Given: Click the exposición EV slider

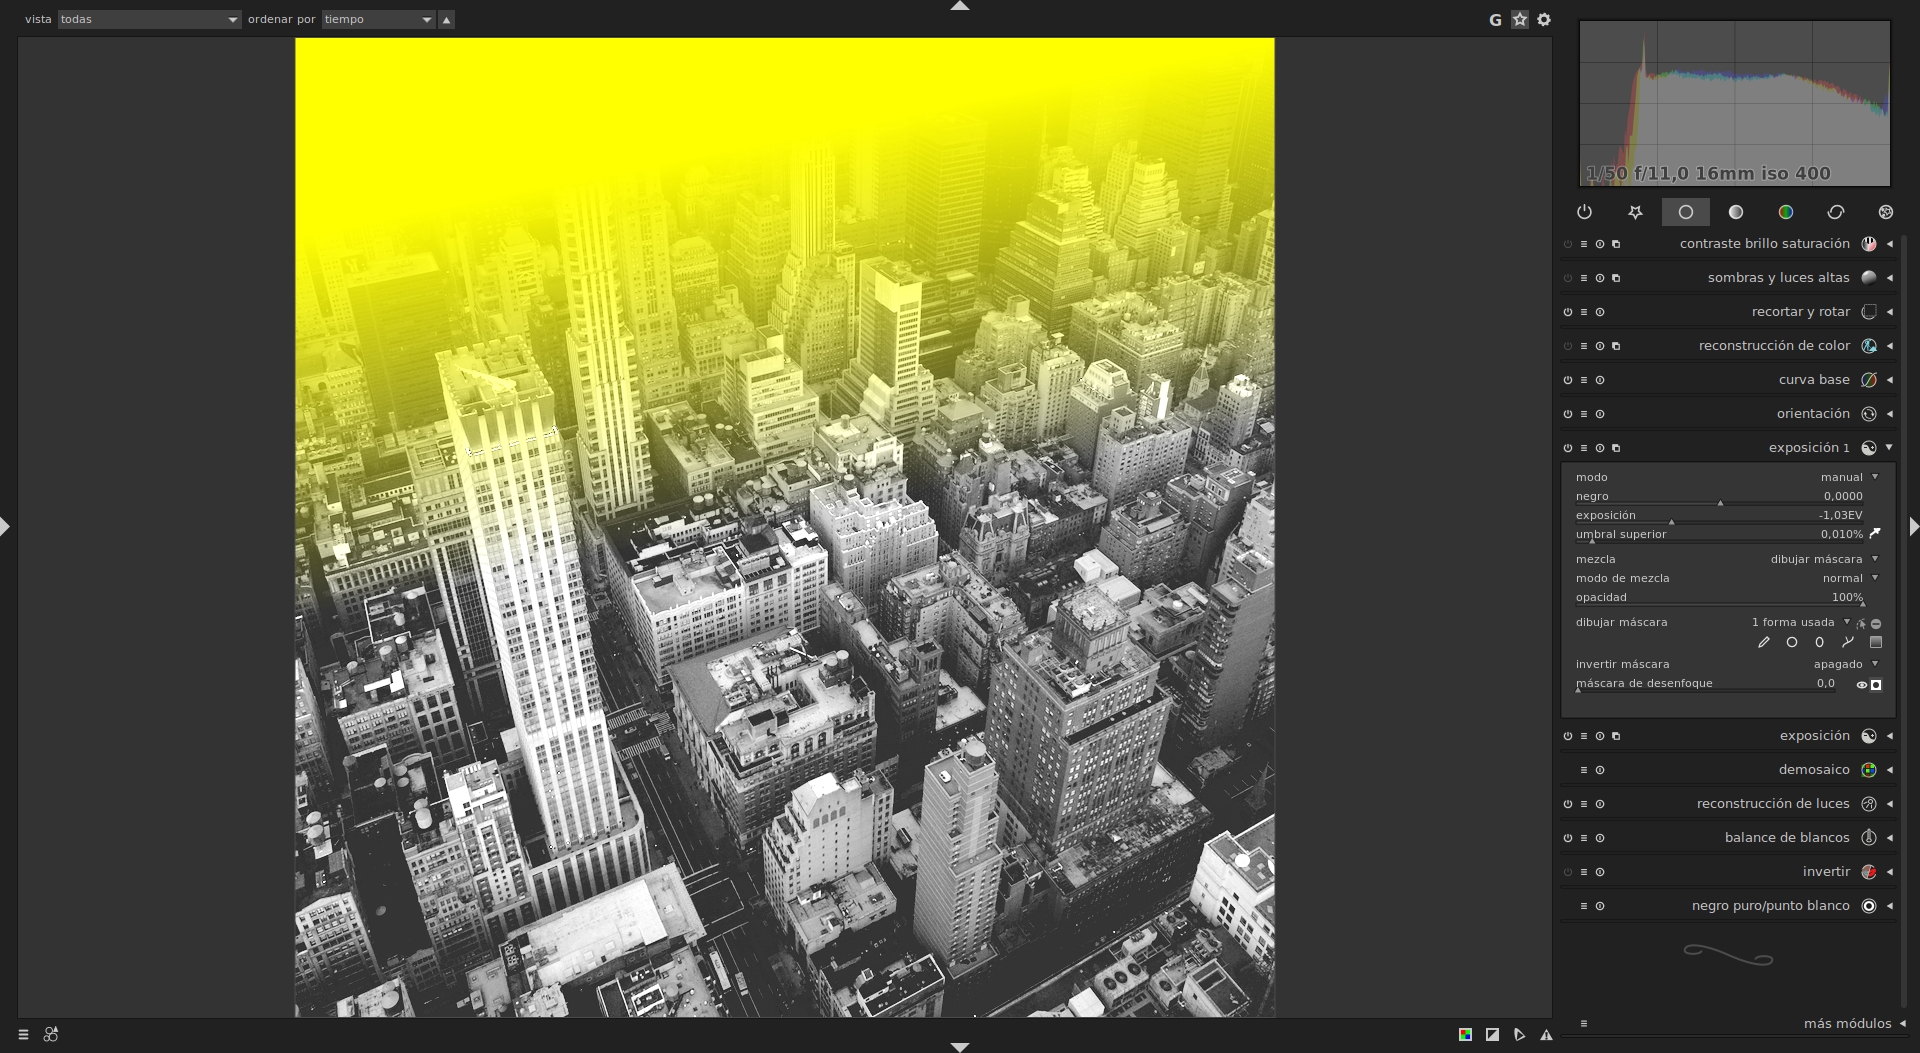Looking at the screenshot, I should (1719, 516).
